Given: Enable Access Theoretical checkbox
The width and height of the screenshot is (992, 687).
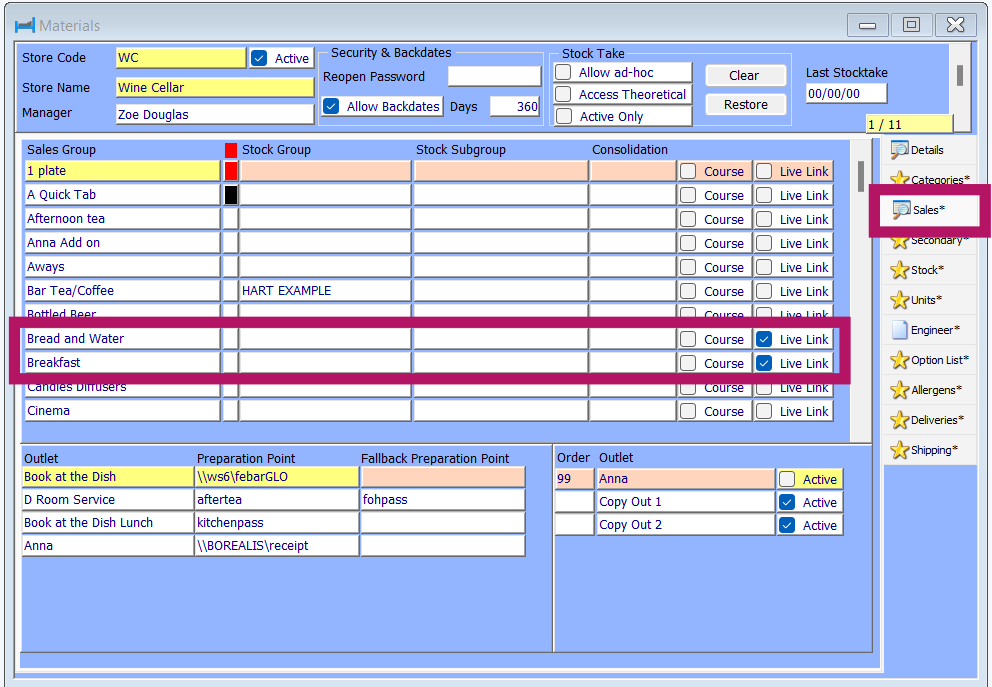Looking at the screenshot, I should pos(563,94).
